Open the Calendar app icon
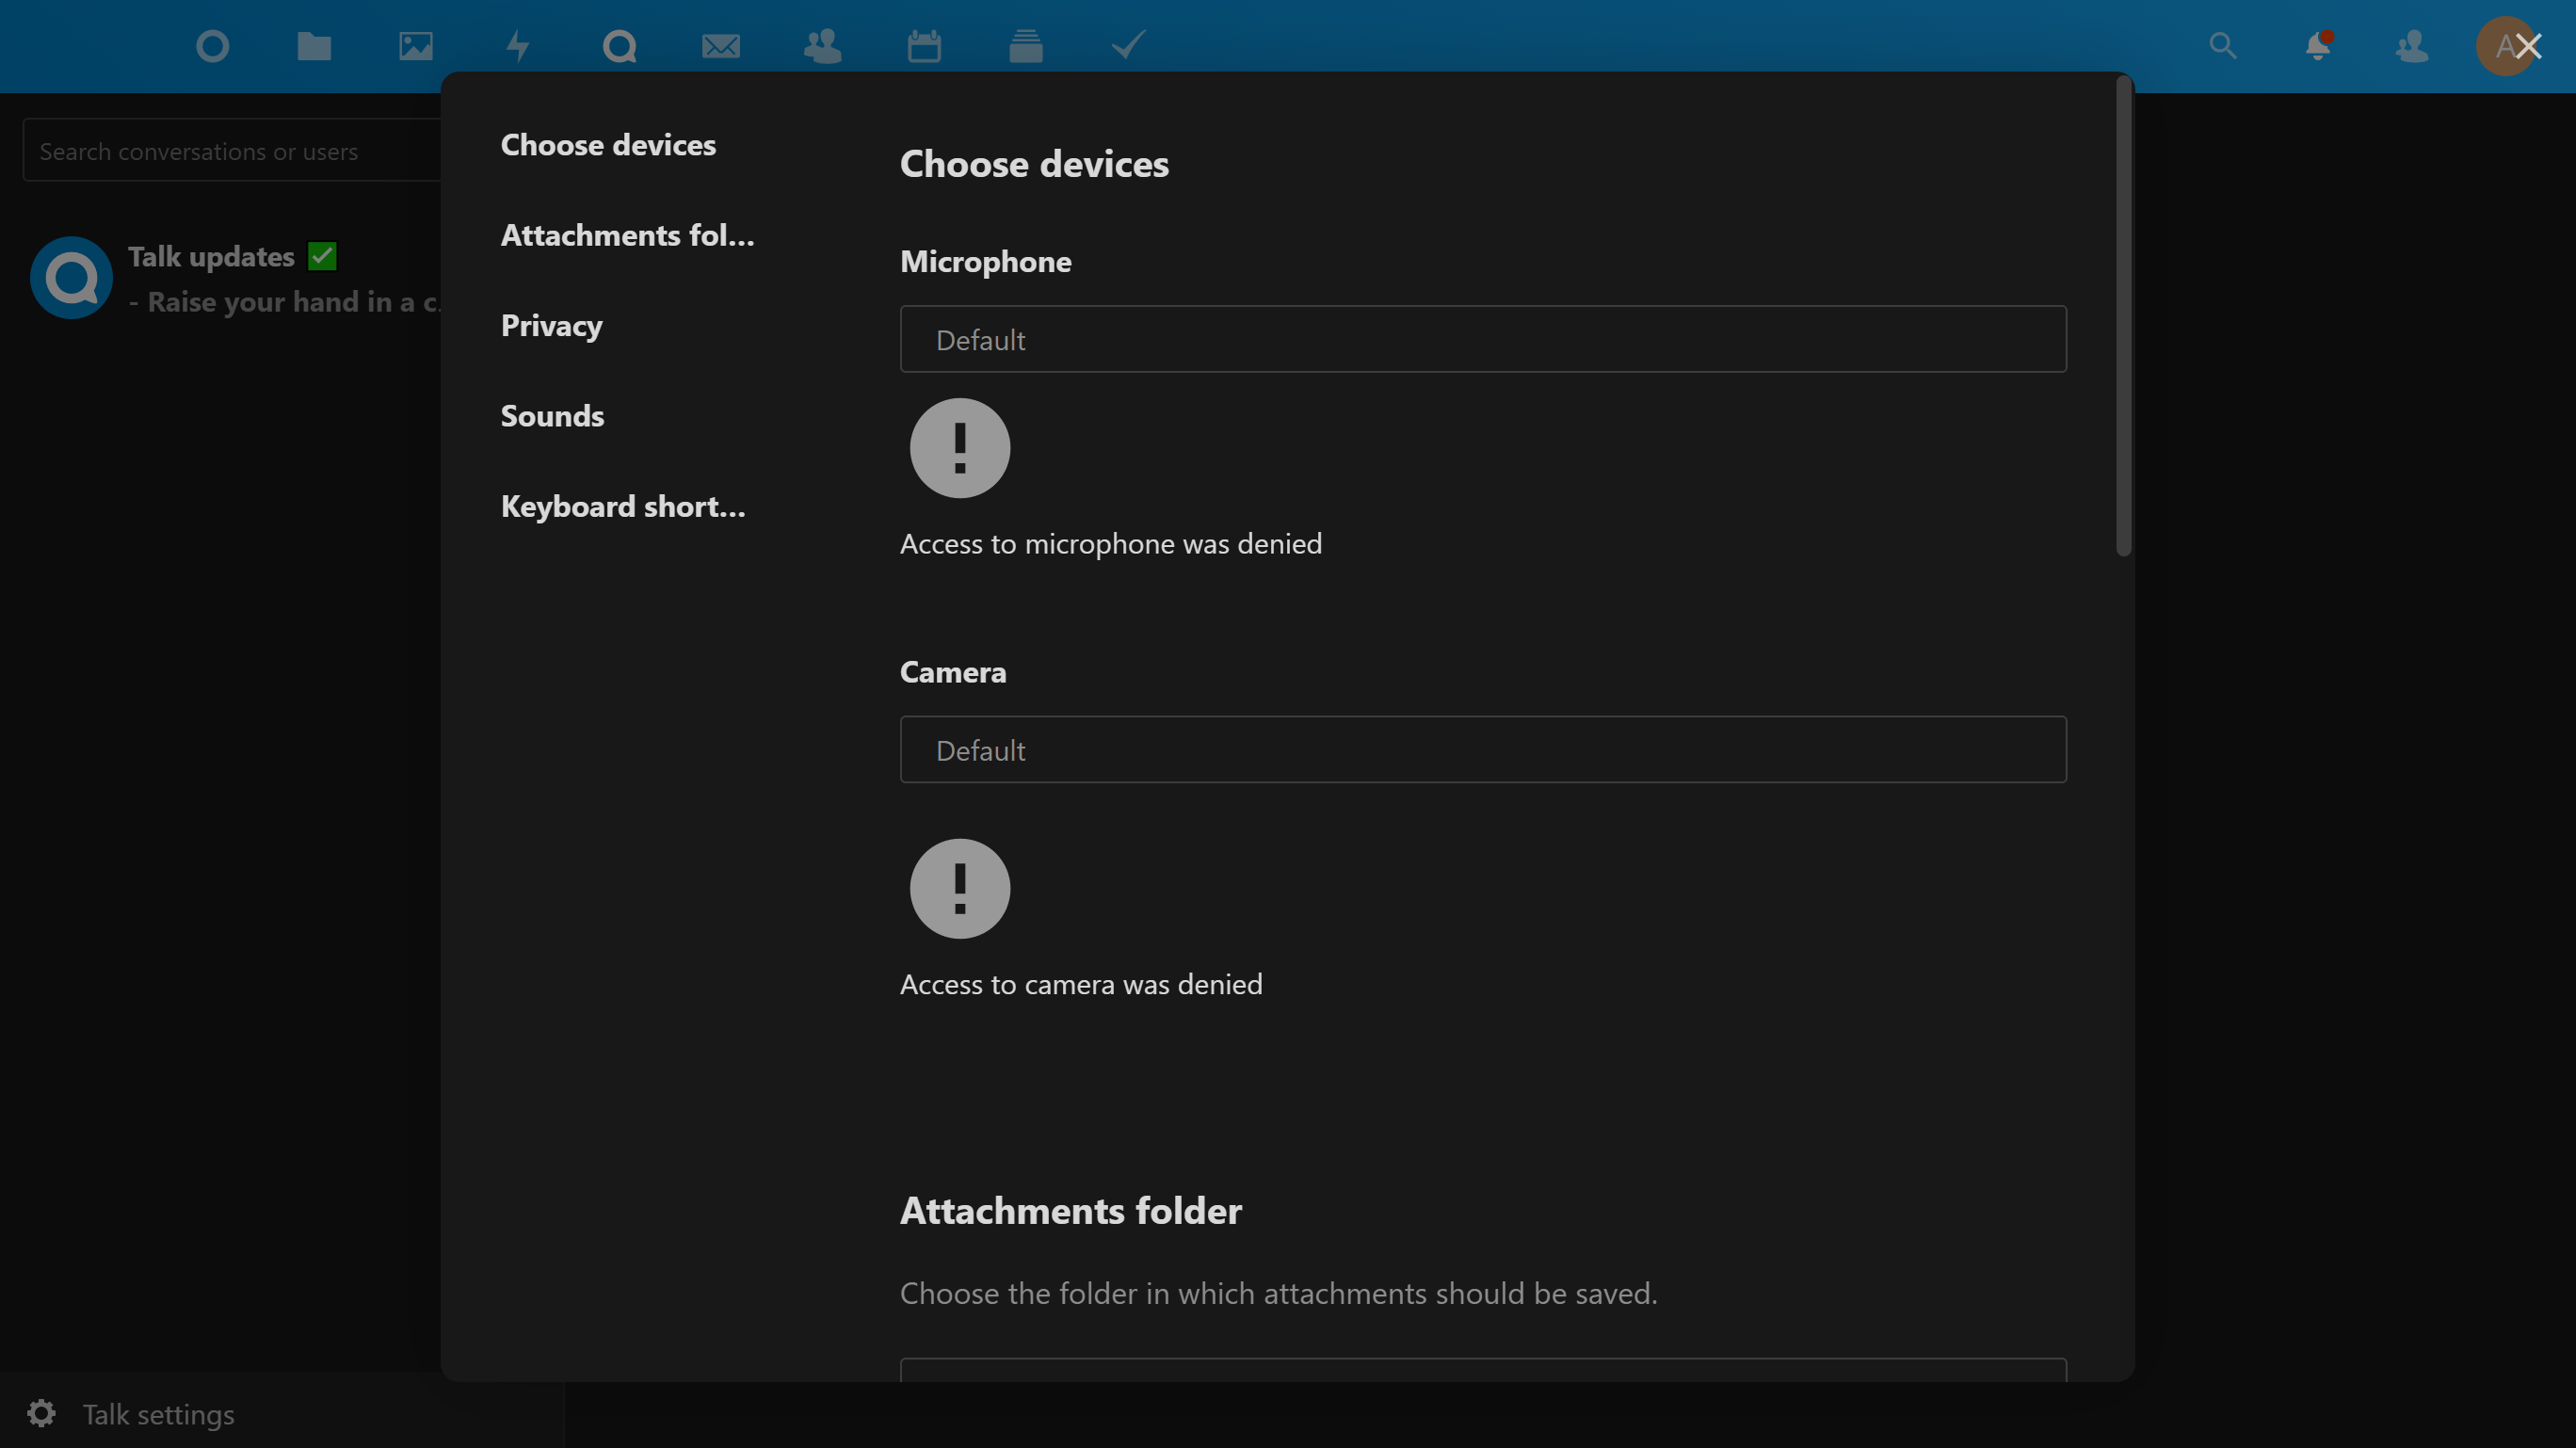The height and width of the screenshot is (1448, 2576). 924,46
